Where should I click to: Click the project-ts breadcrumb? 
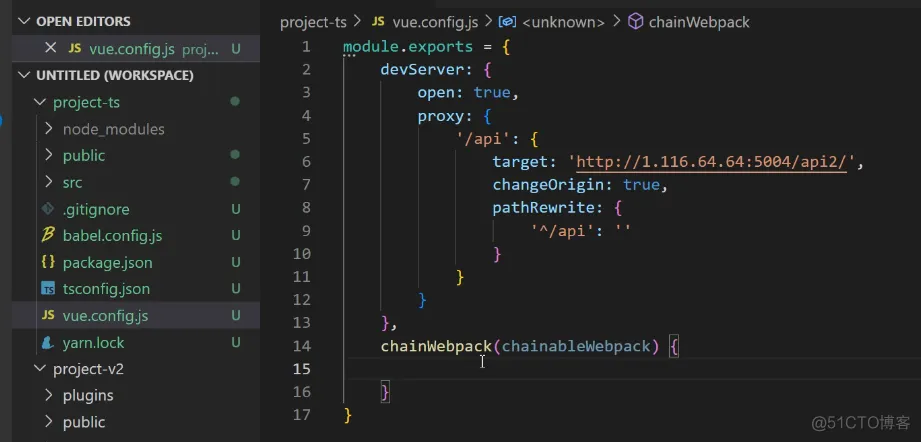click(313, 23)
